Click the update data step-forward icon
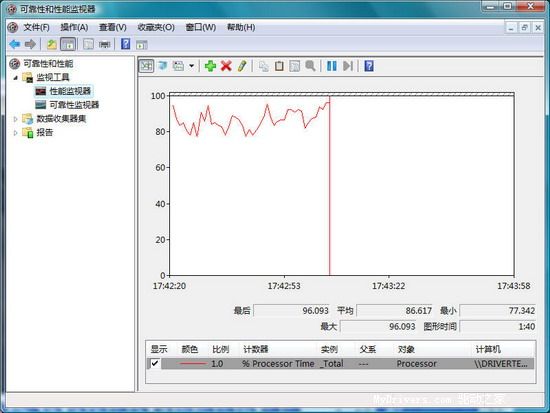 coord(348,66)
